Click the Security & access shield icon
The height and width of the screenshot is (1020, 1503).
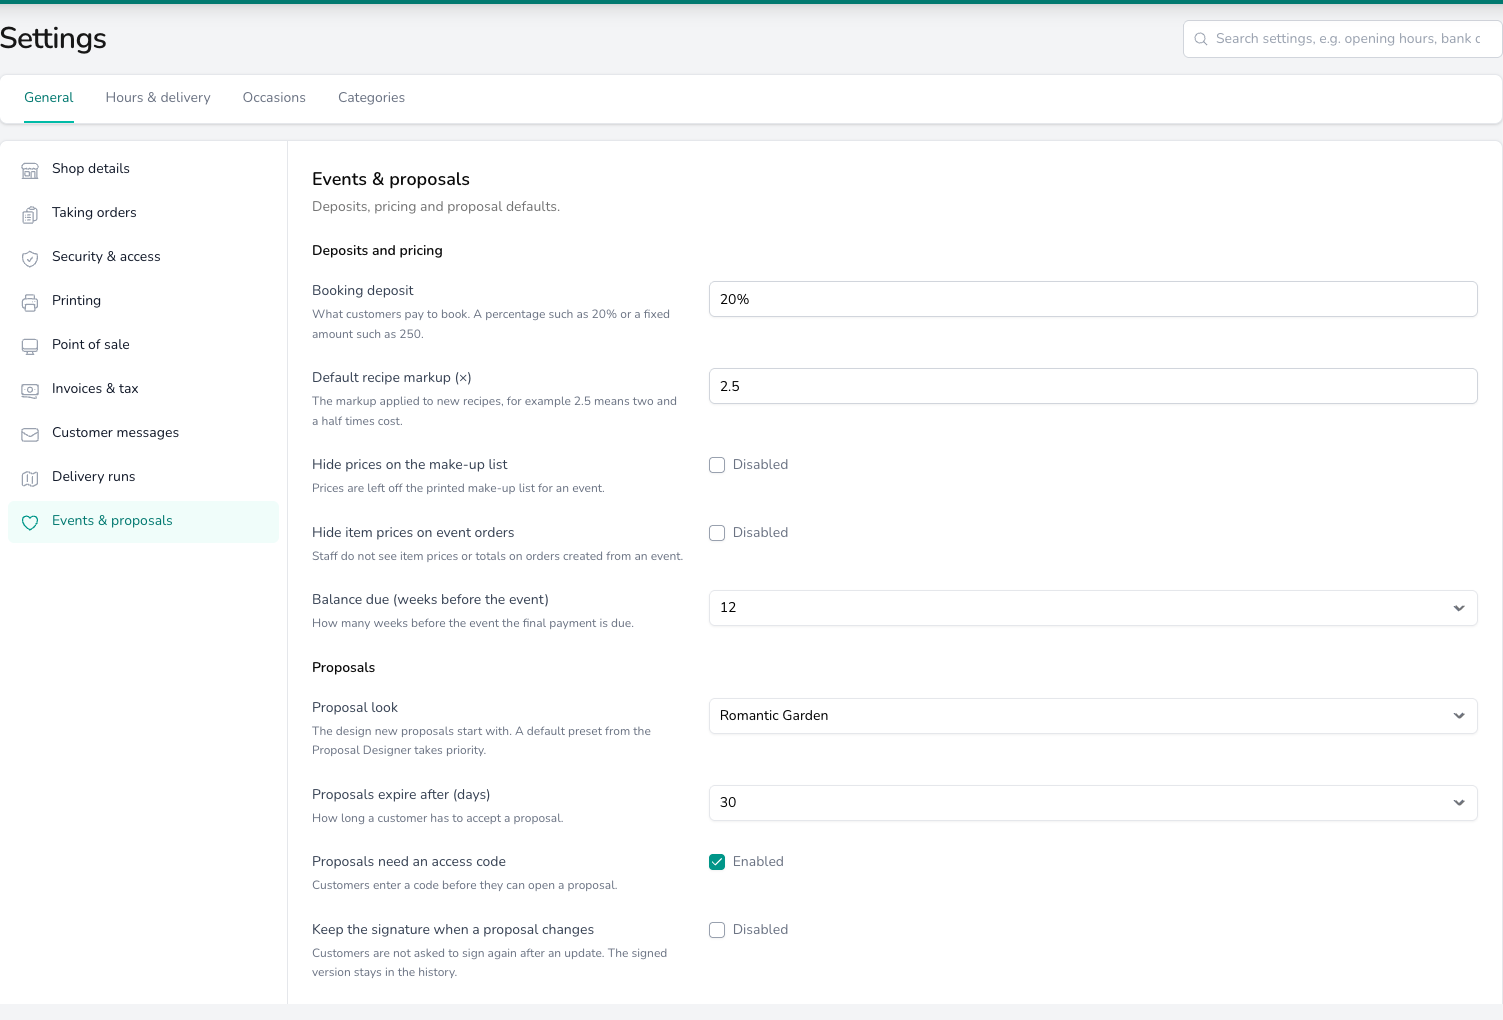click(30, 258)
